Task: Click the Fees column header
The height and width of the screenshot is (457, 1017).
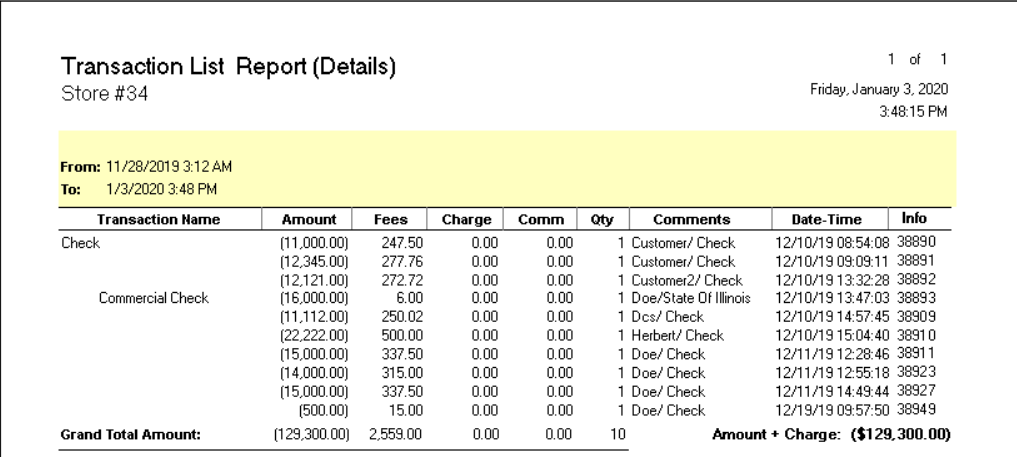Action: coord(390,220)
